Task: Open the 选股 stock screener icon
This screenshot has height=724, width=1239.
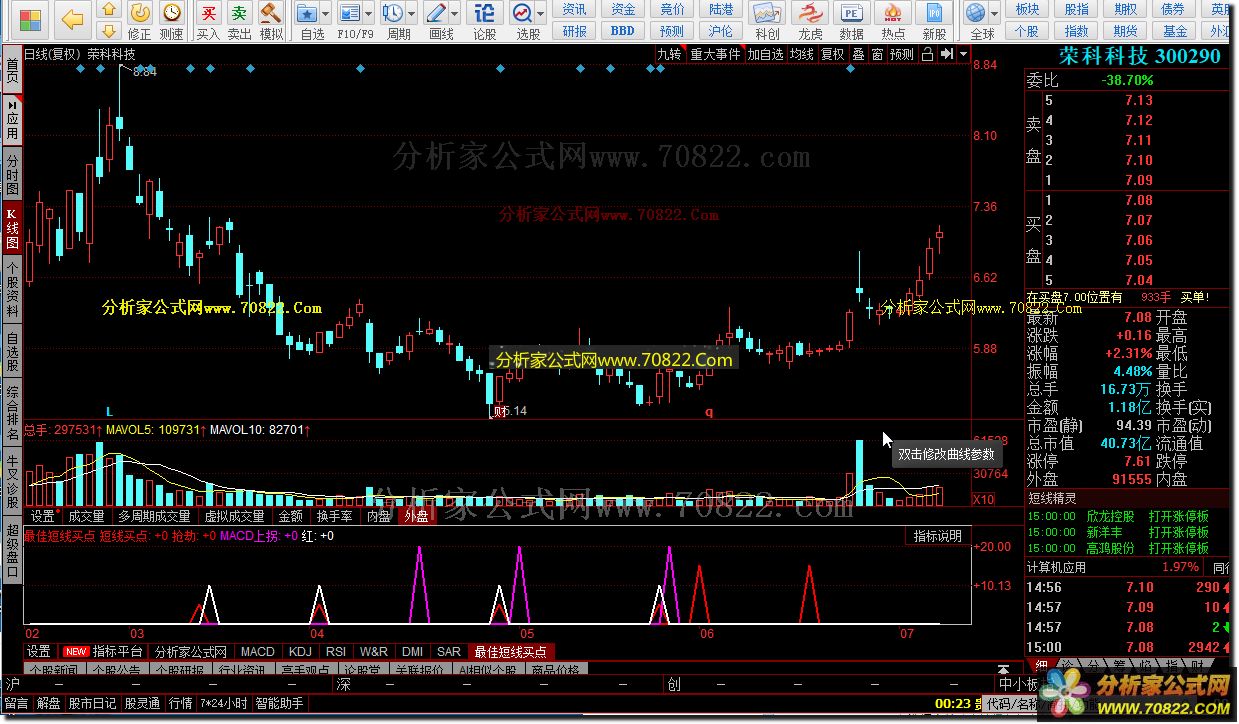Action: pyautogui.click(x=522, y=13)
